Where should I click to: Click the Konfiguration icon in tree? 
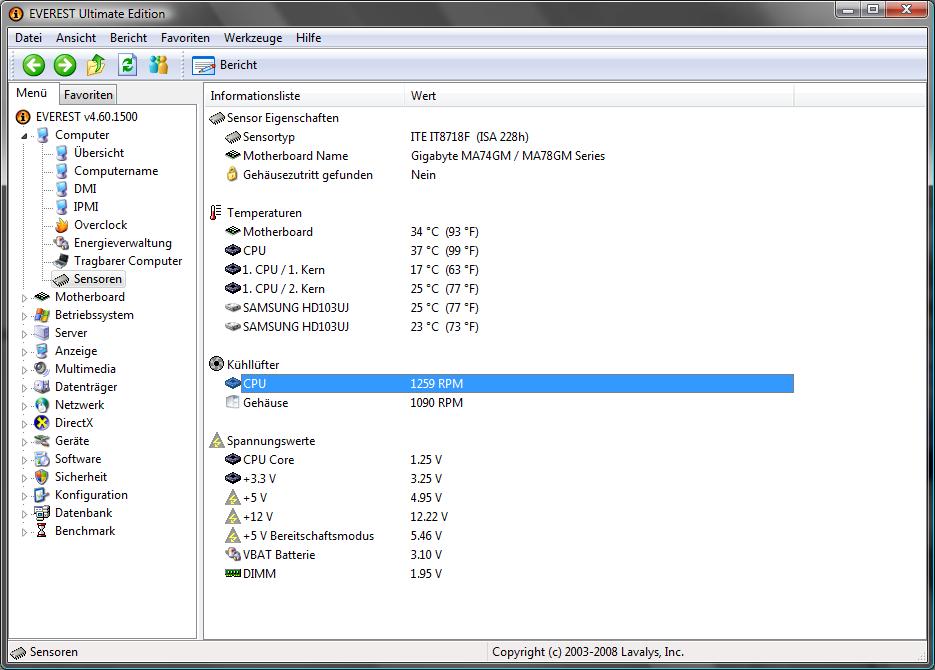pos(42,495)
